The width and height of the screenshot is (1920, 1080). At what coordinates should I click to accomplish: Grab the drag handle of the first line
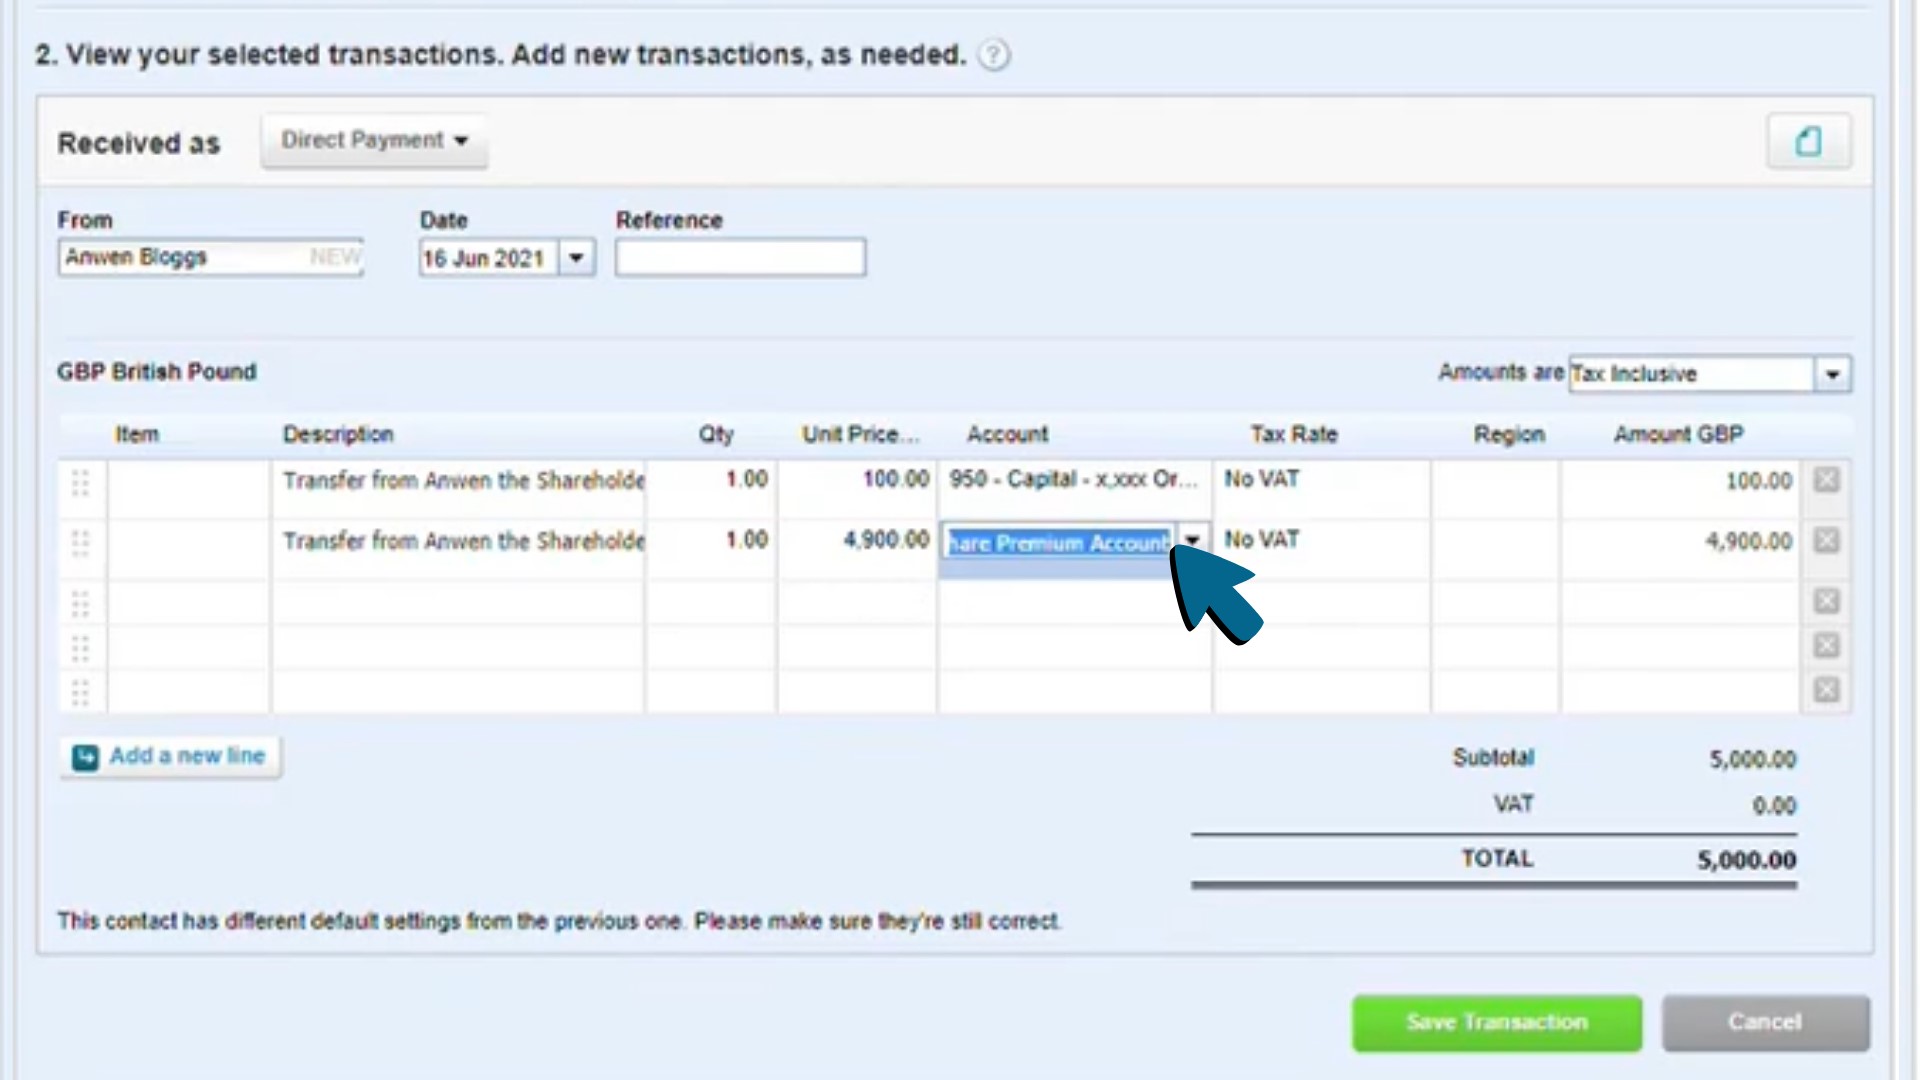coord(80,481)
